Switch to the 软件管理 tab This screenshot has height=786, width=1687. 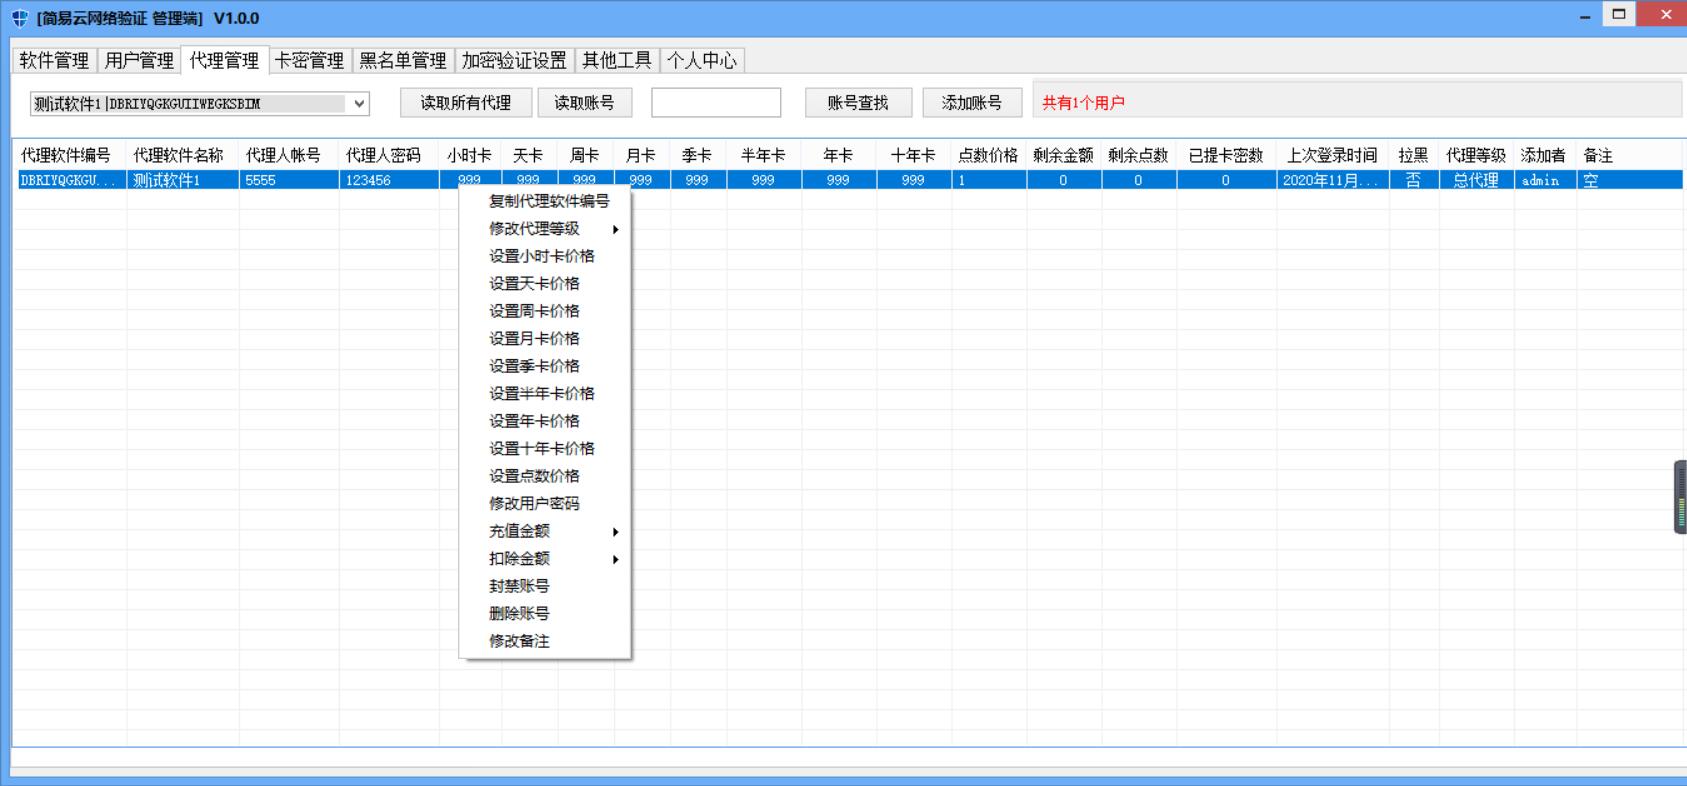(x=54, y=61)
